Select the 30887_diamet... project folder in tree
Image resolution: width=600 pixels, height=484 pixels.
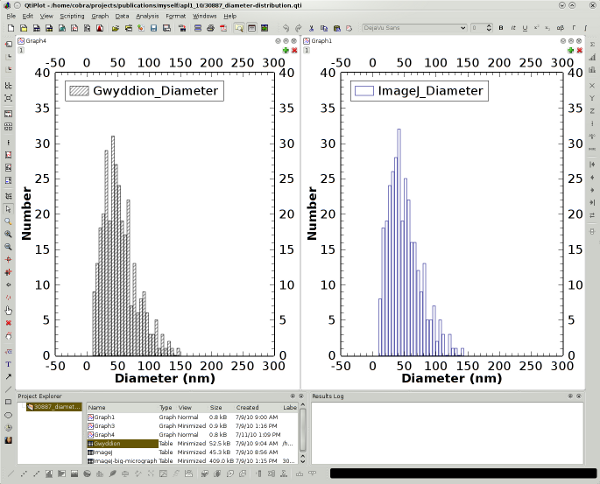tap(54, 407)
